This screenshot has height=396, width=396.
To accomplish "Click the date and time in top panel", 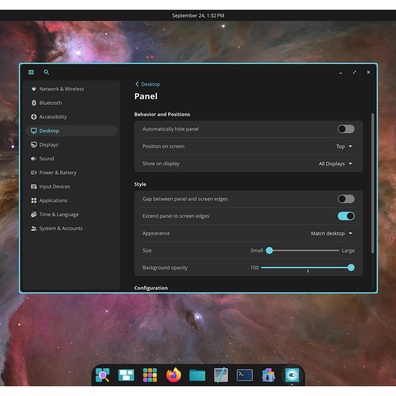I will coord(198,15).
